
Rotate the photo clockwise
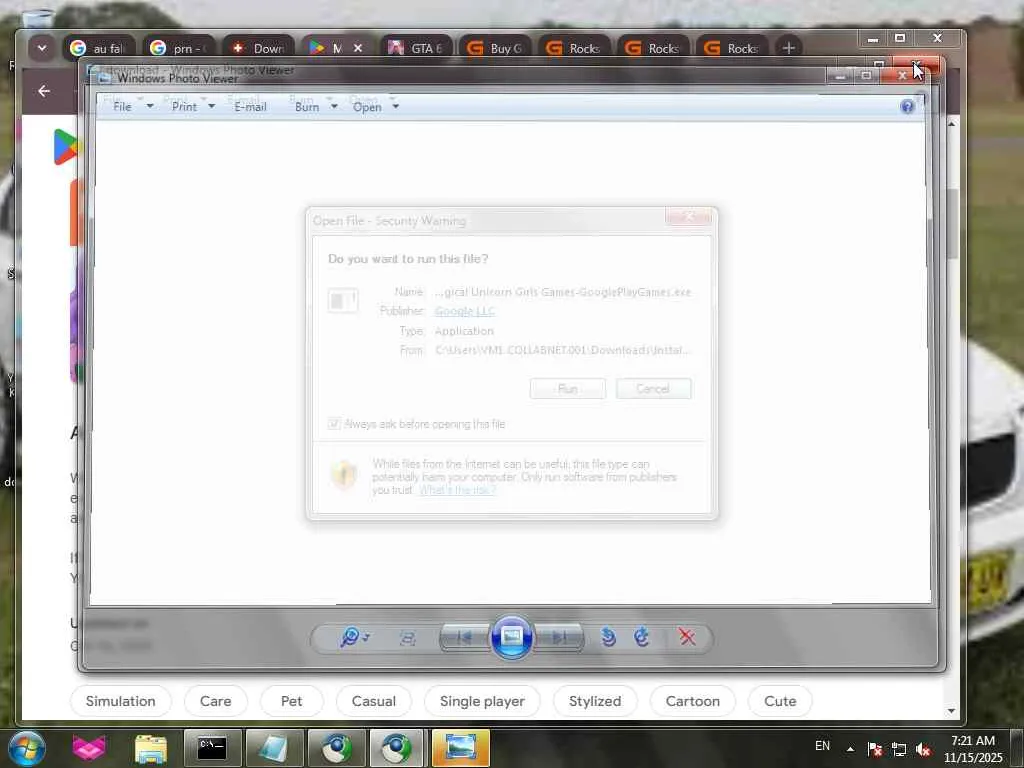(642, 637)
